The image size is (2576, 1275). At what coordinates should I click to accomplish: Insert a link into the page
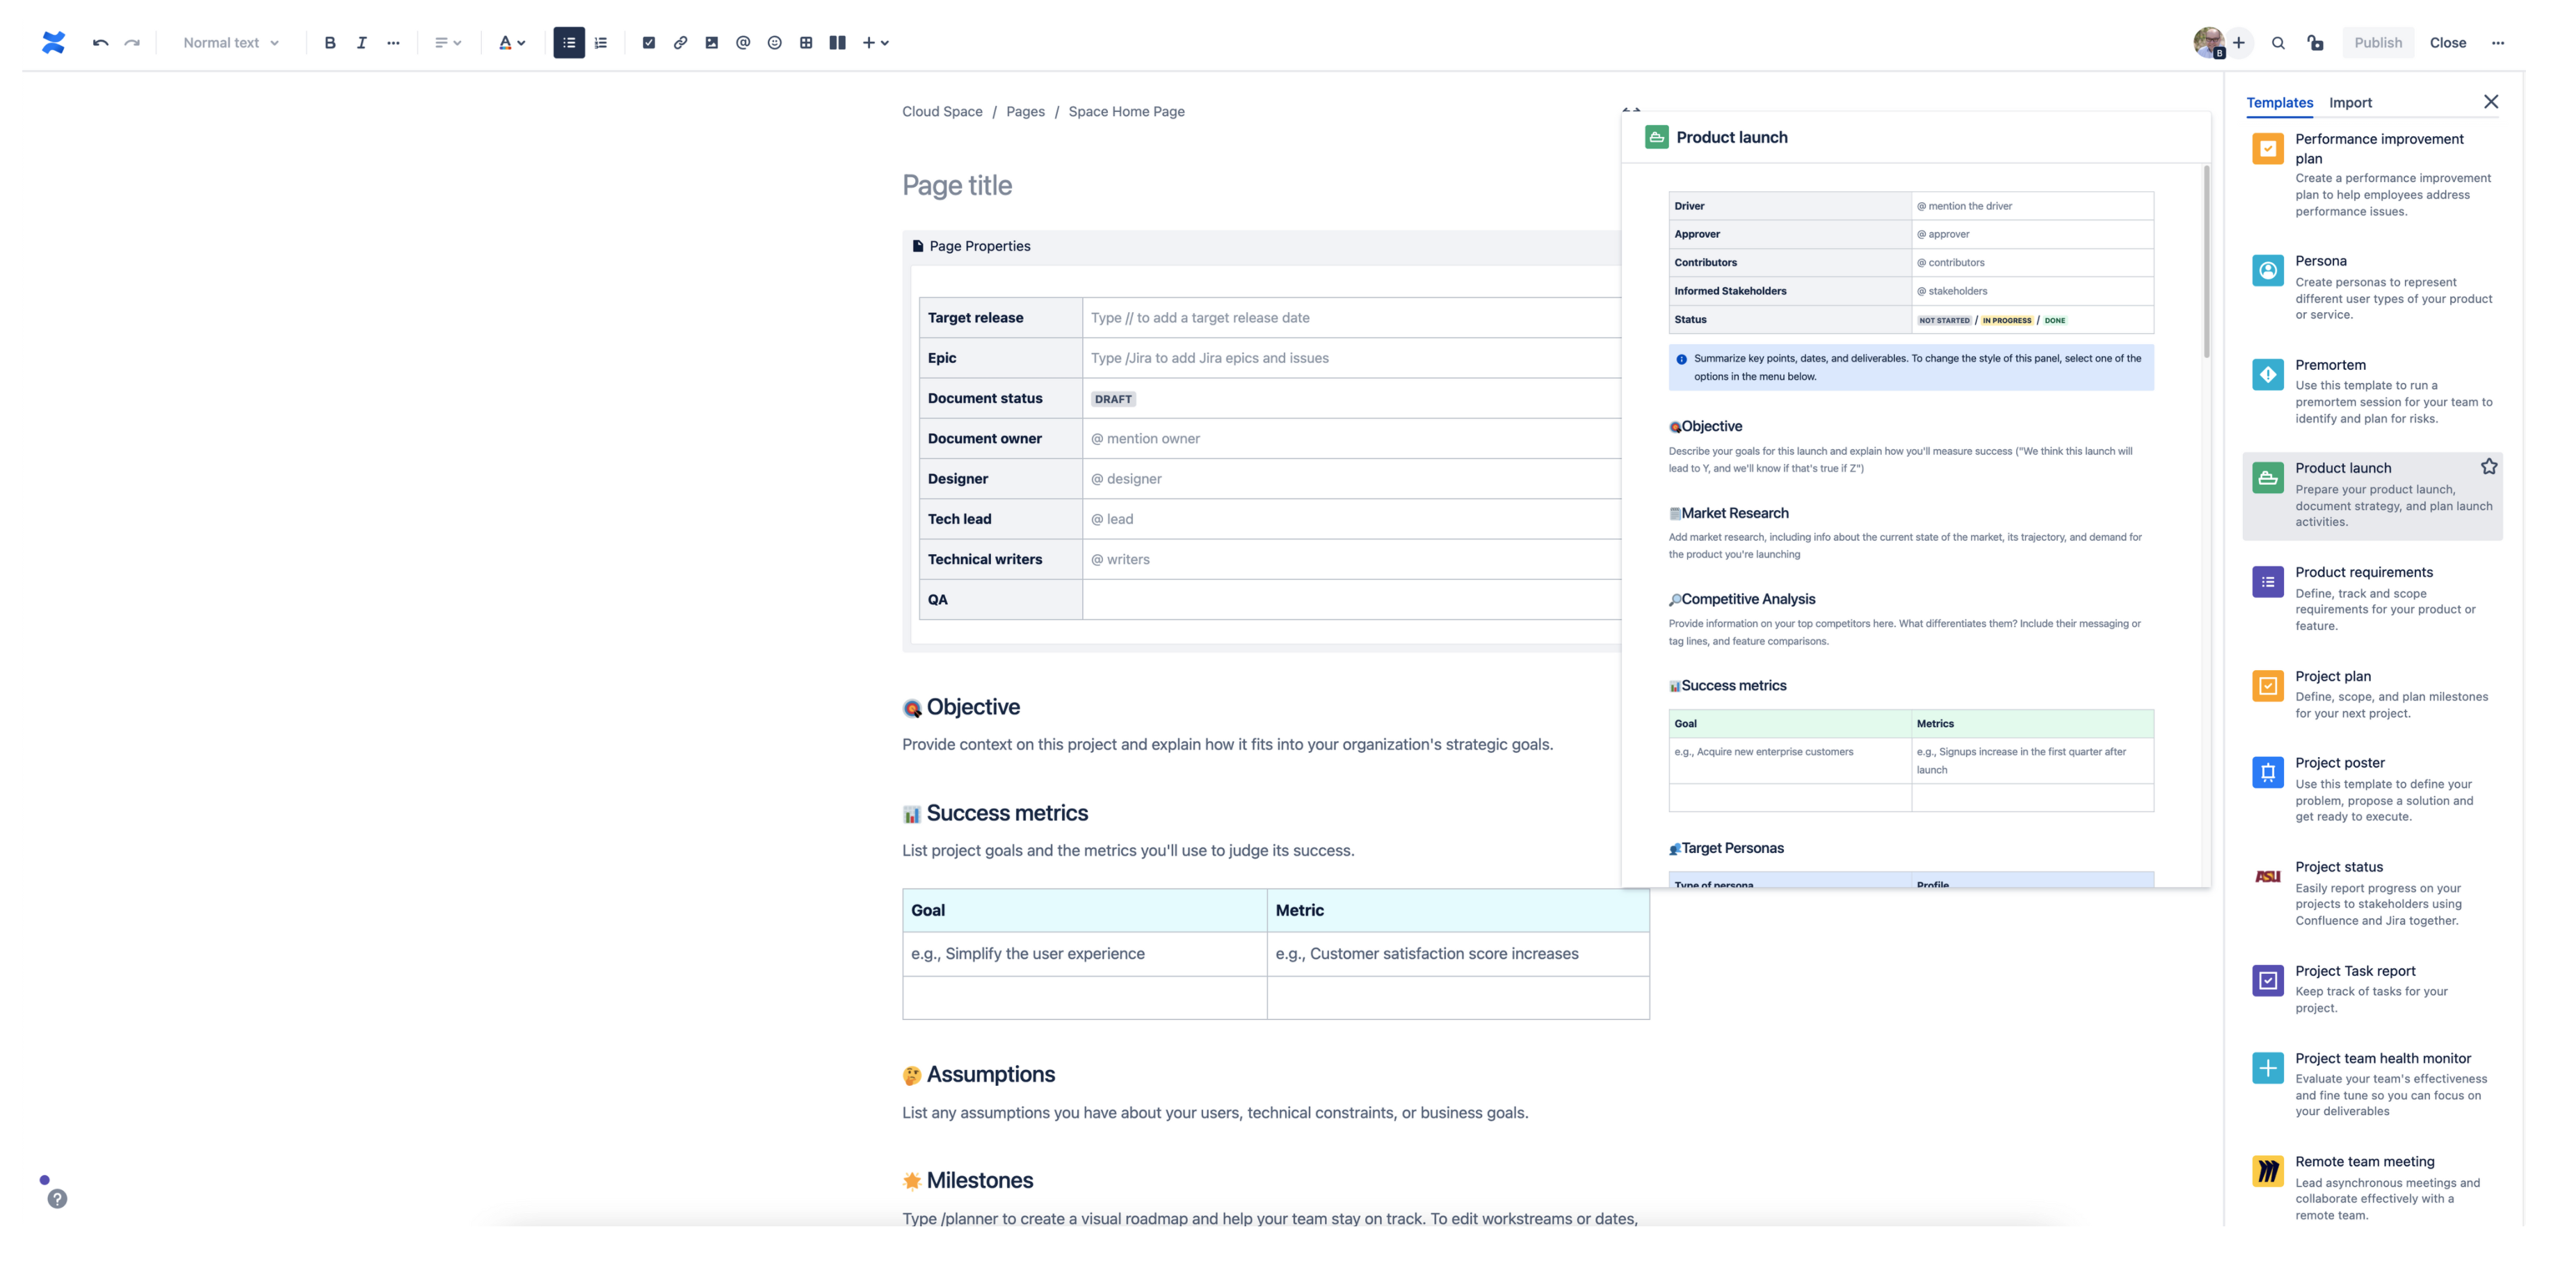click(x=680, y=42)
